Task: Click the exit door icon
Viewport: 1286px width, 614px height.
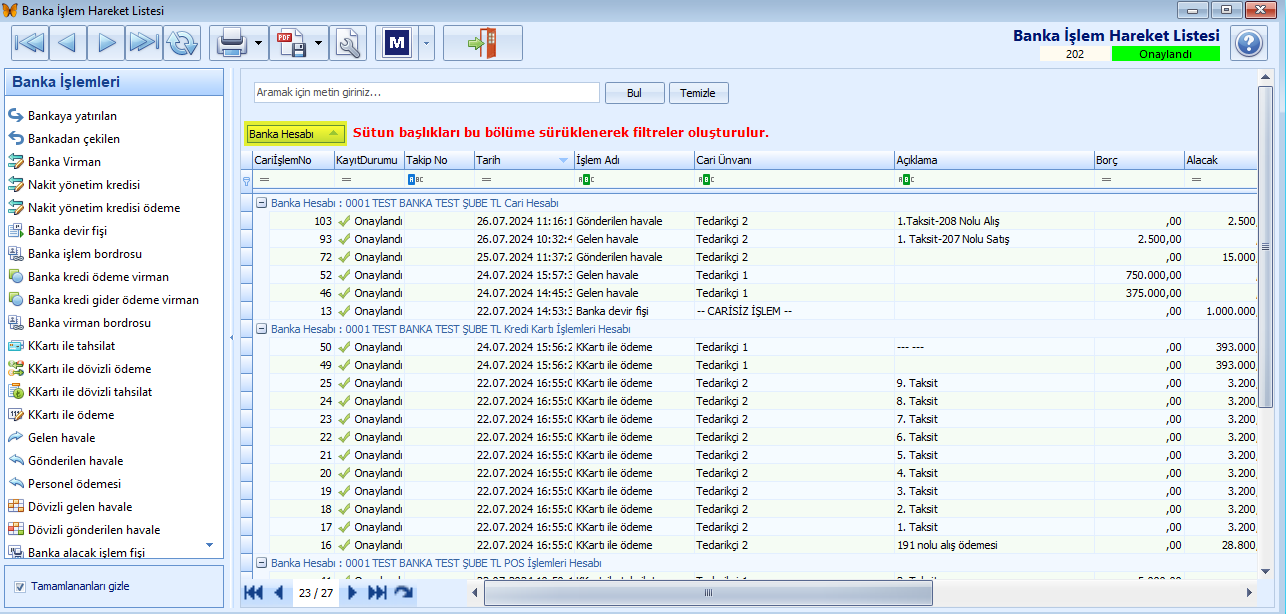Action: [x=483, y=43]
